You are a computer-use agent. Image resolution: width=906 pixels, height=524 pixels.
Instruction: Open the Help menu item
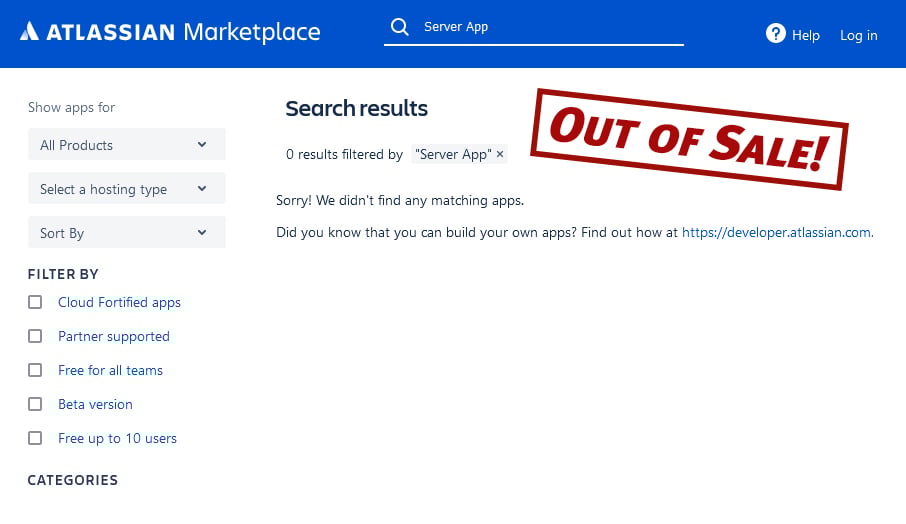(x=805, y=35)
